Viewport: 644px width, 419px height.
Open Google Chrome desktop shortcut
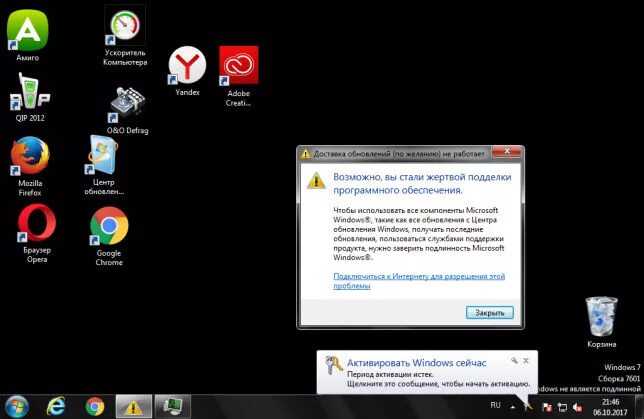click(x=109, y=236)
